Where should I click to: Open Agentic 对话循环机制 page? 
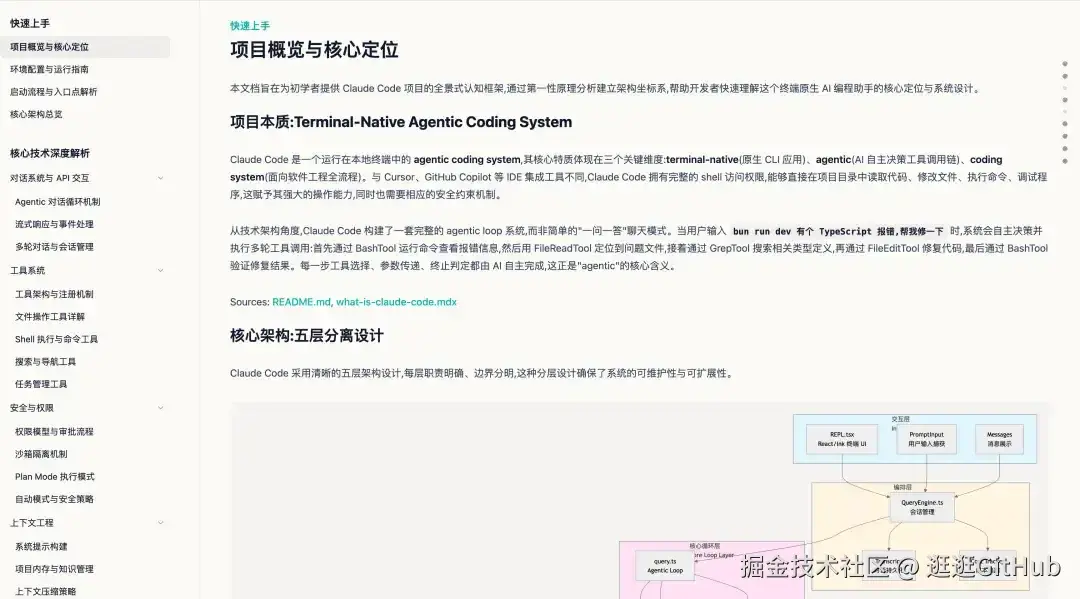[58, 202]
